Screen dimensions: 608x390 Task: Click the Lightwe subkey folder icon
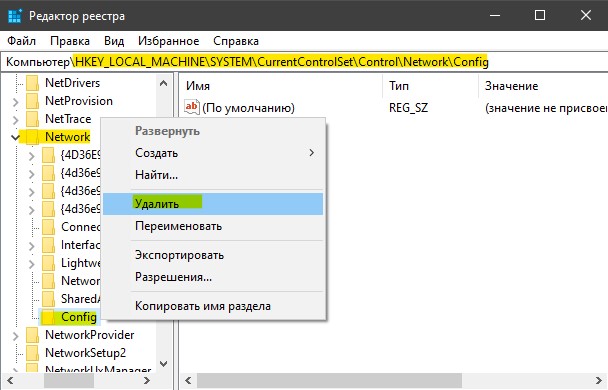coord(48,263)
